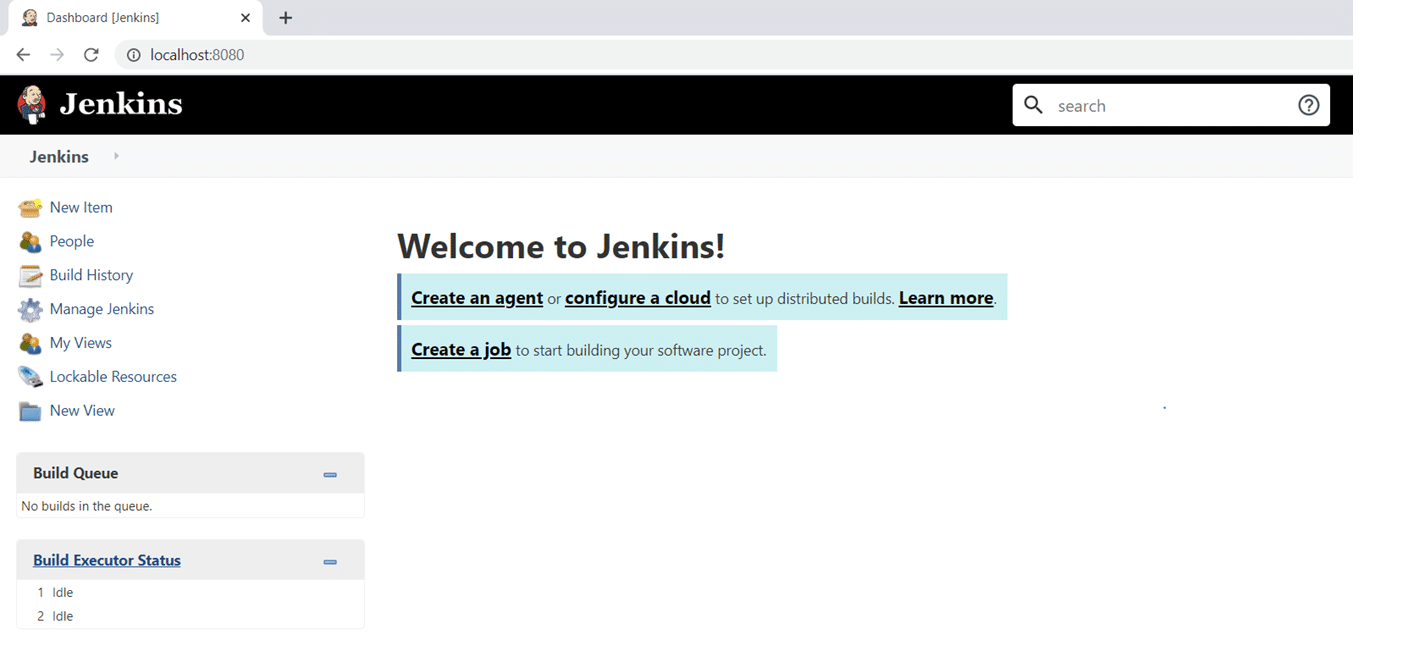Click the site info icon in address bar
1414x650 pixels.
point(134,55)
